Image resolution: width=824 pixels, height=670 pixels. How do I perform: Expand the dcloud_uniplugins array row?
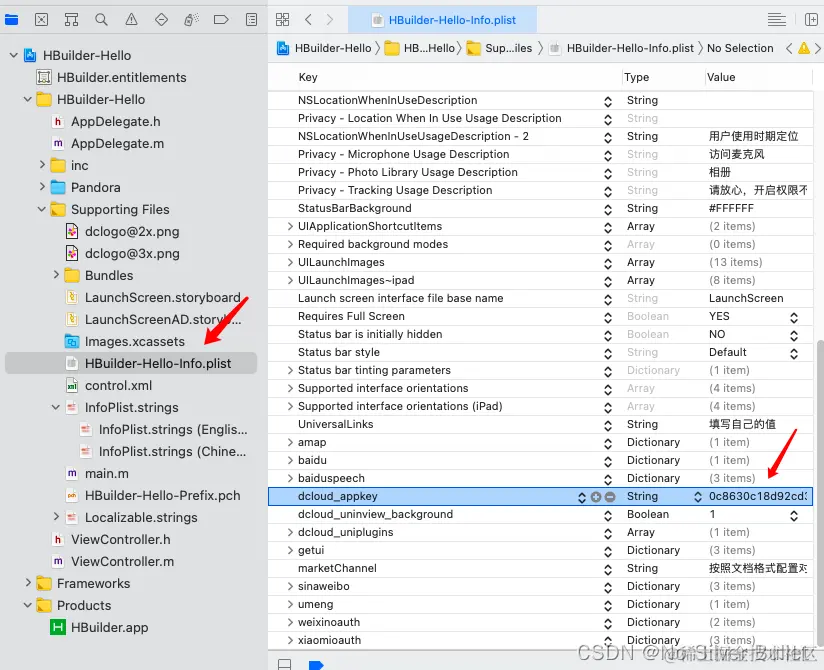pos(290,532)
